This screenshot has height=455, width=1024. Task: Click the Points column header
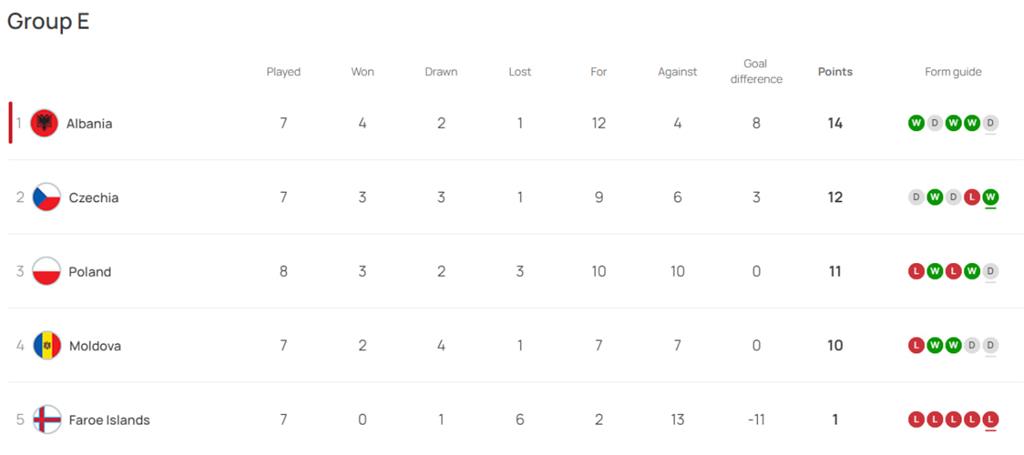835,72
